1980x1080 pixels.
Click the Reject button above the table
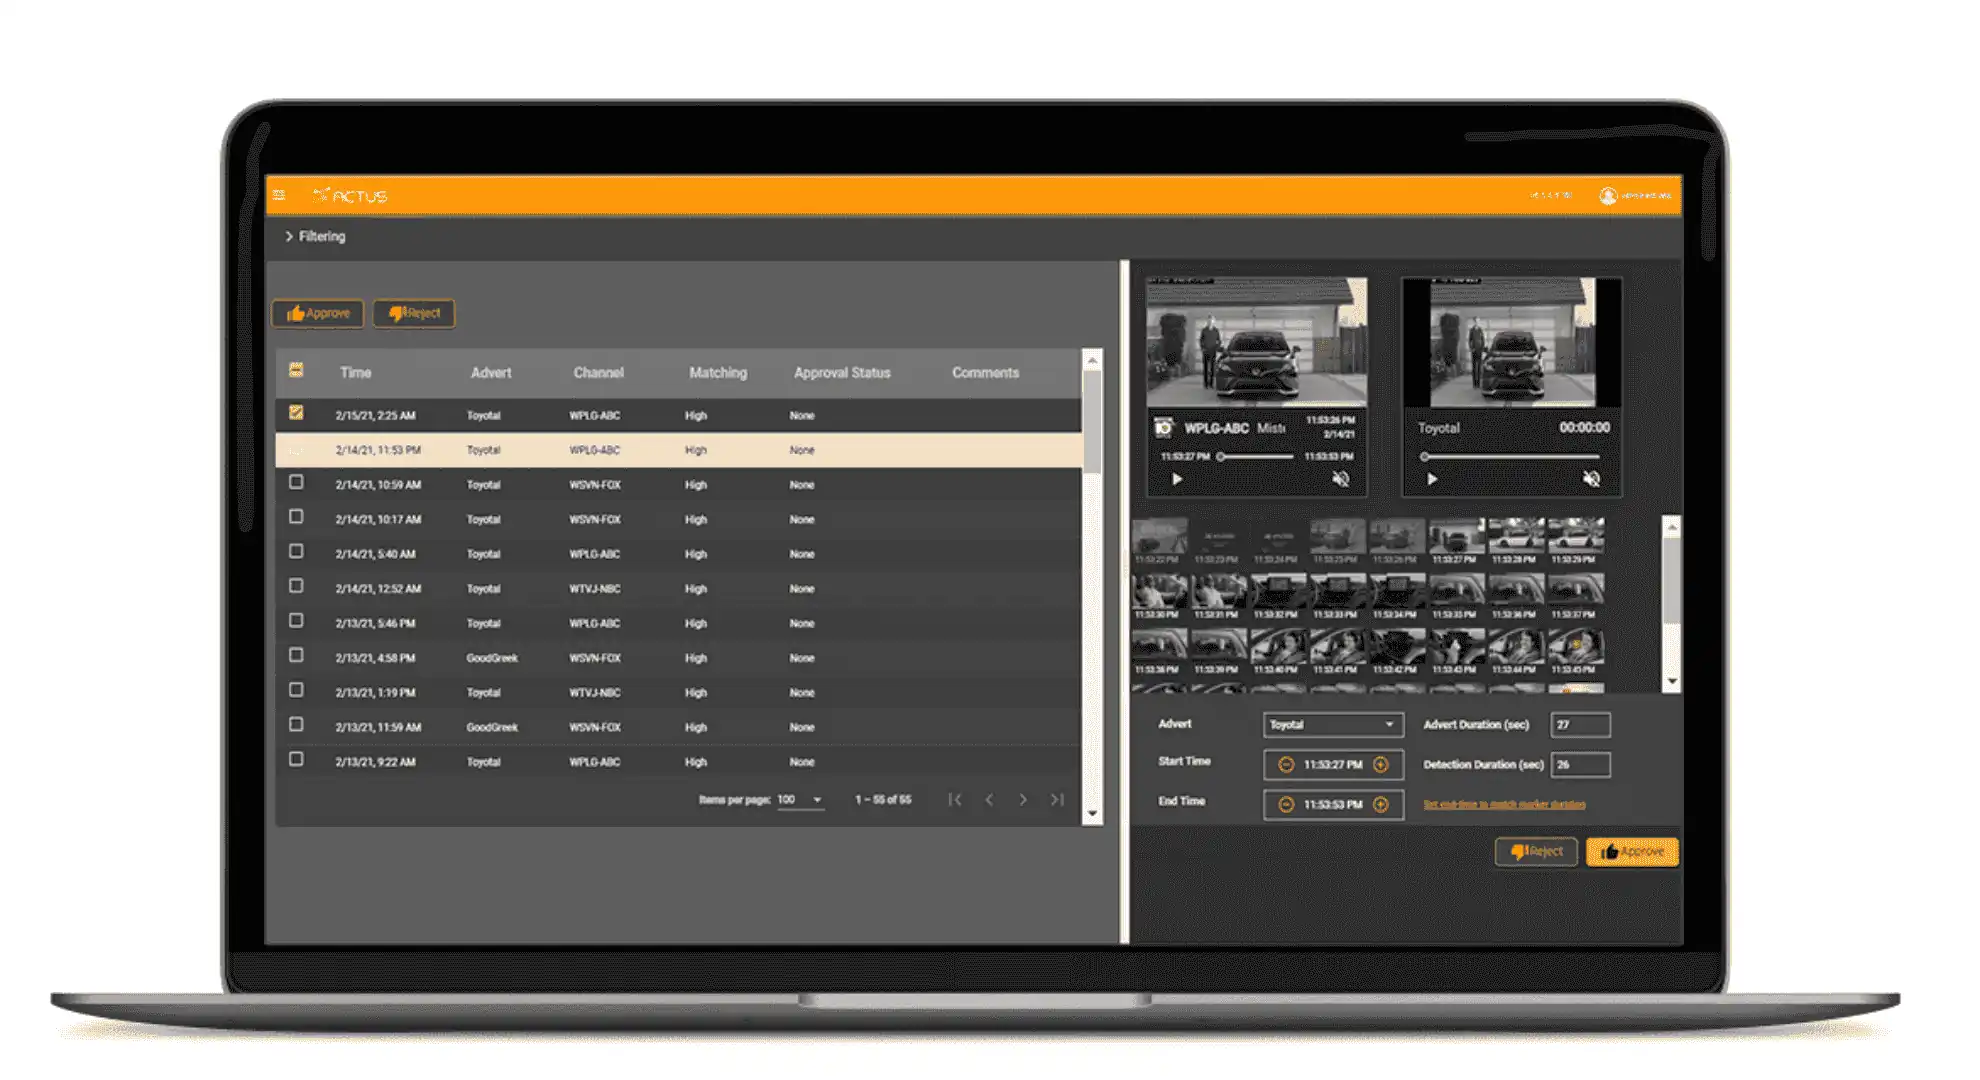pyautogui.click(x=414, y=314)
